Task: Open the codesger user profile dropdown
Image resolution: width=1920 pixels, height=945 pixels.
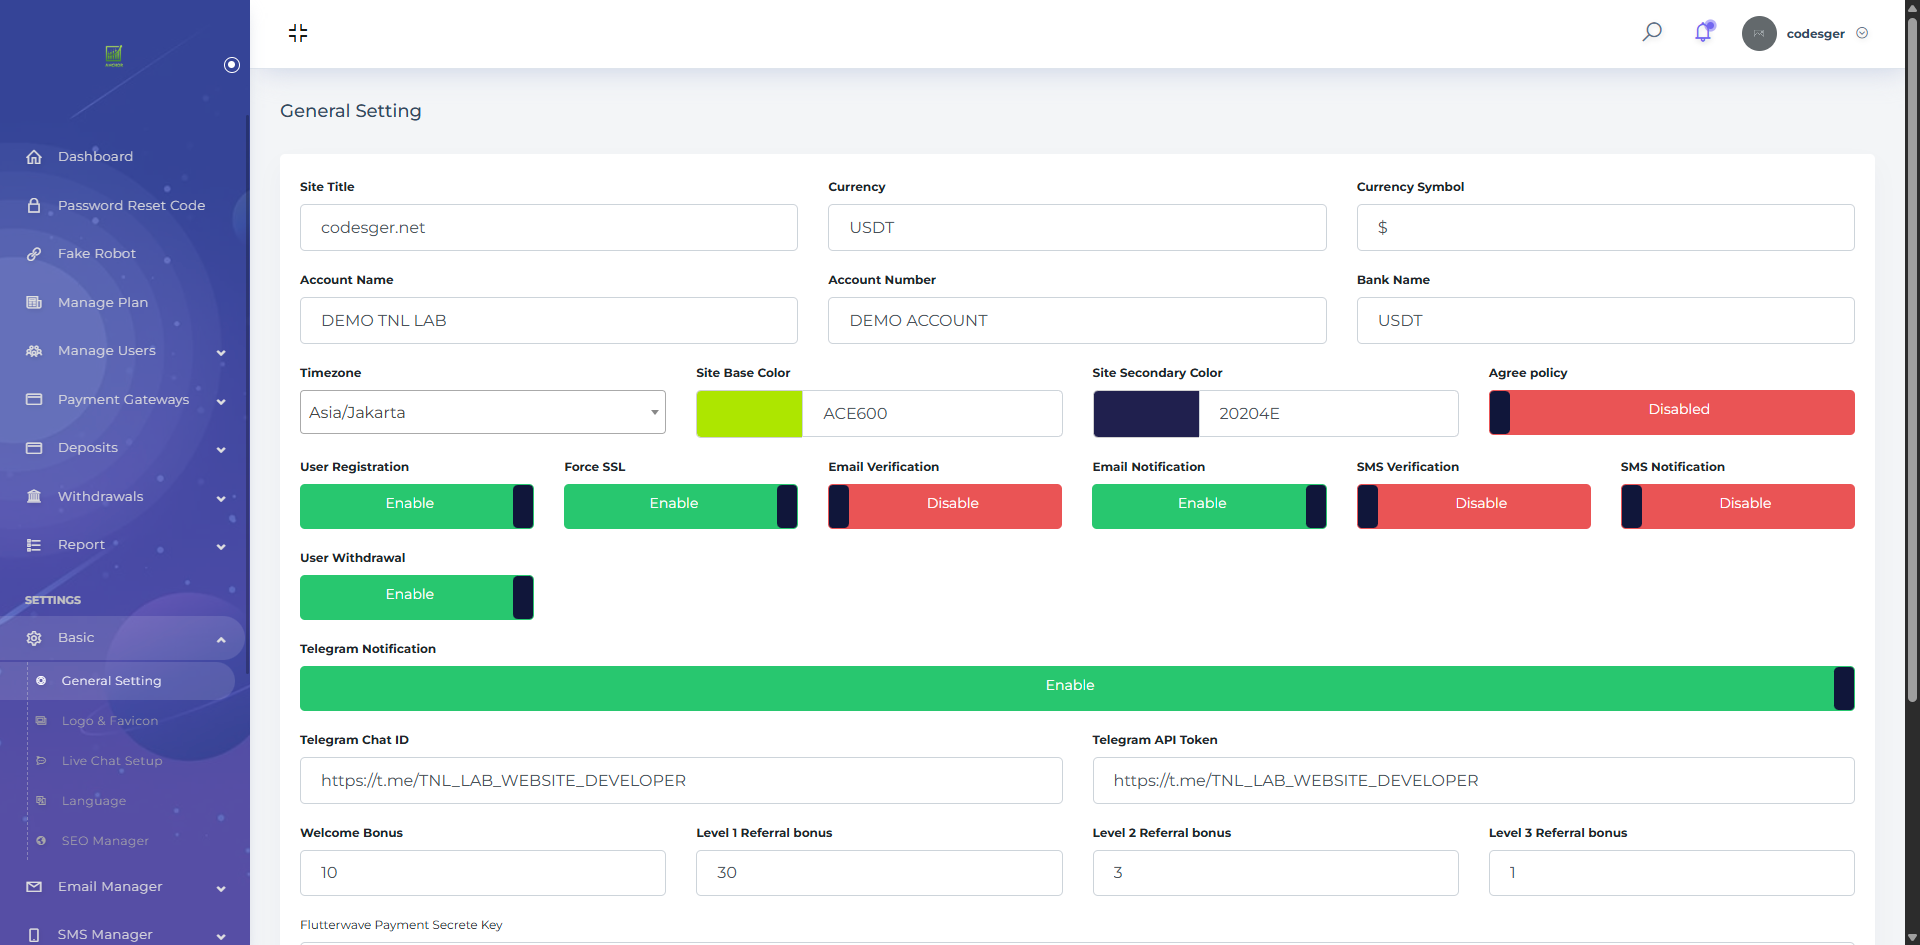Action: (1806, 33)
